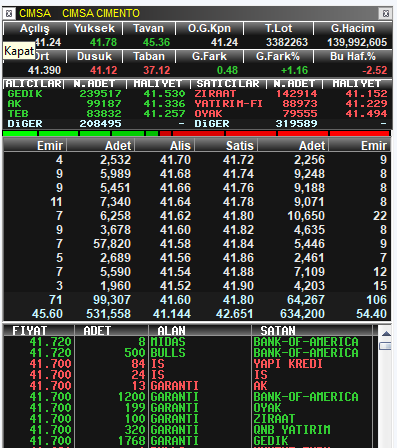
Task: Click the high price value 41.78
Action: (103, 42)
